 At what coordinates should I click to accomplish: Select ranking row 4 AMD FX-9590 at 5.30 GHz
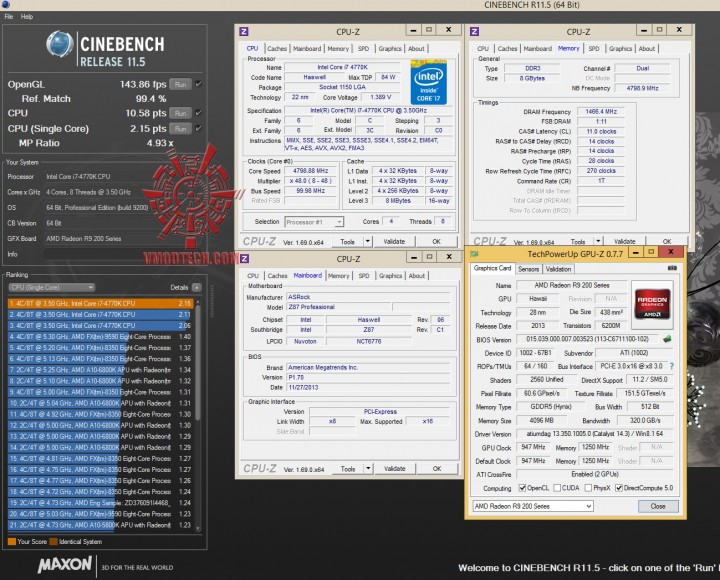coord(100,337)
